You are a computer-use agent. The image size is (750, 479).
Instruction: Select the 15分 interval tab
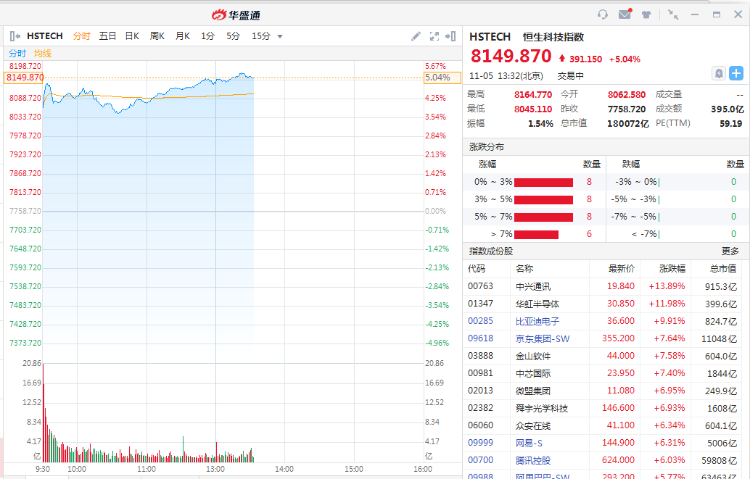[261, 36]
